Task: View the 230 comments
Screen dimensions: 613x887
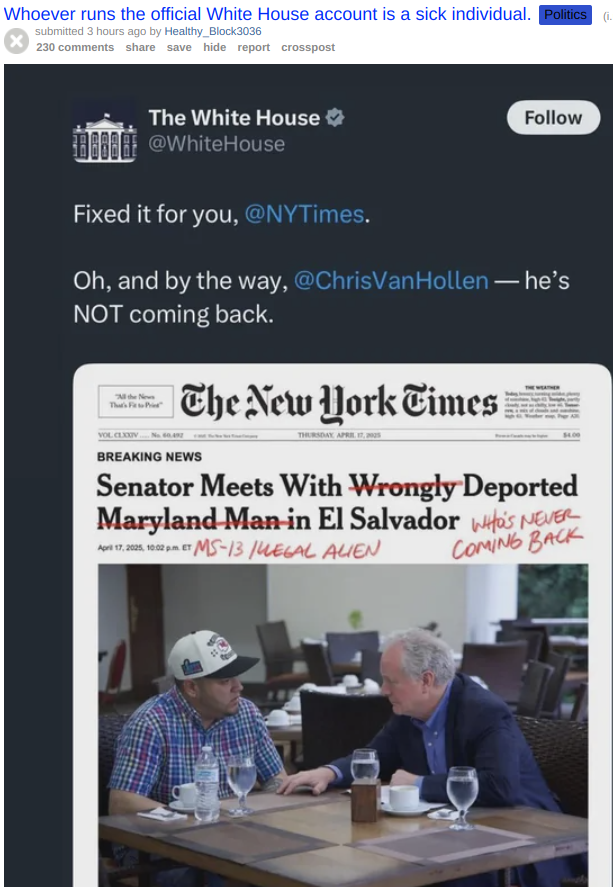Action: 75,47
